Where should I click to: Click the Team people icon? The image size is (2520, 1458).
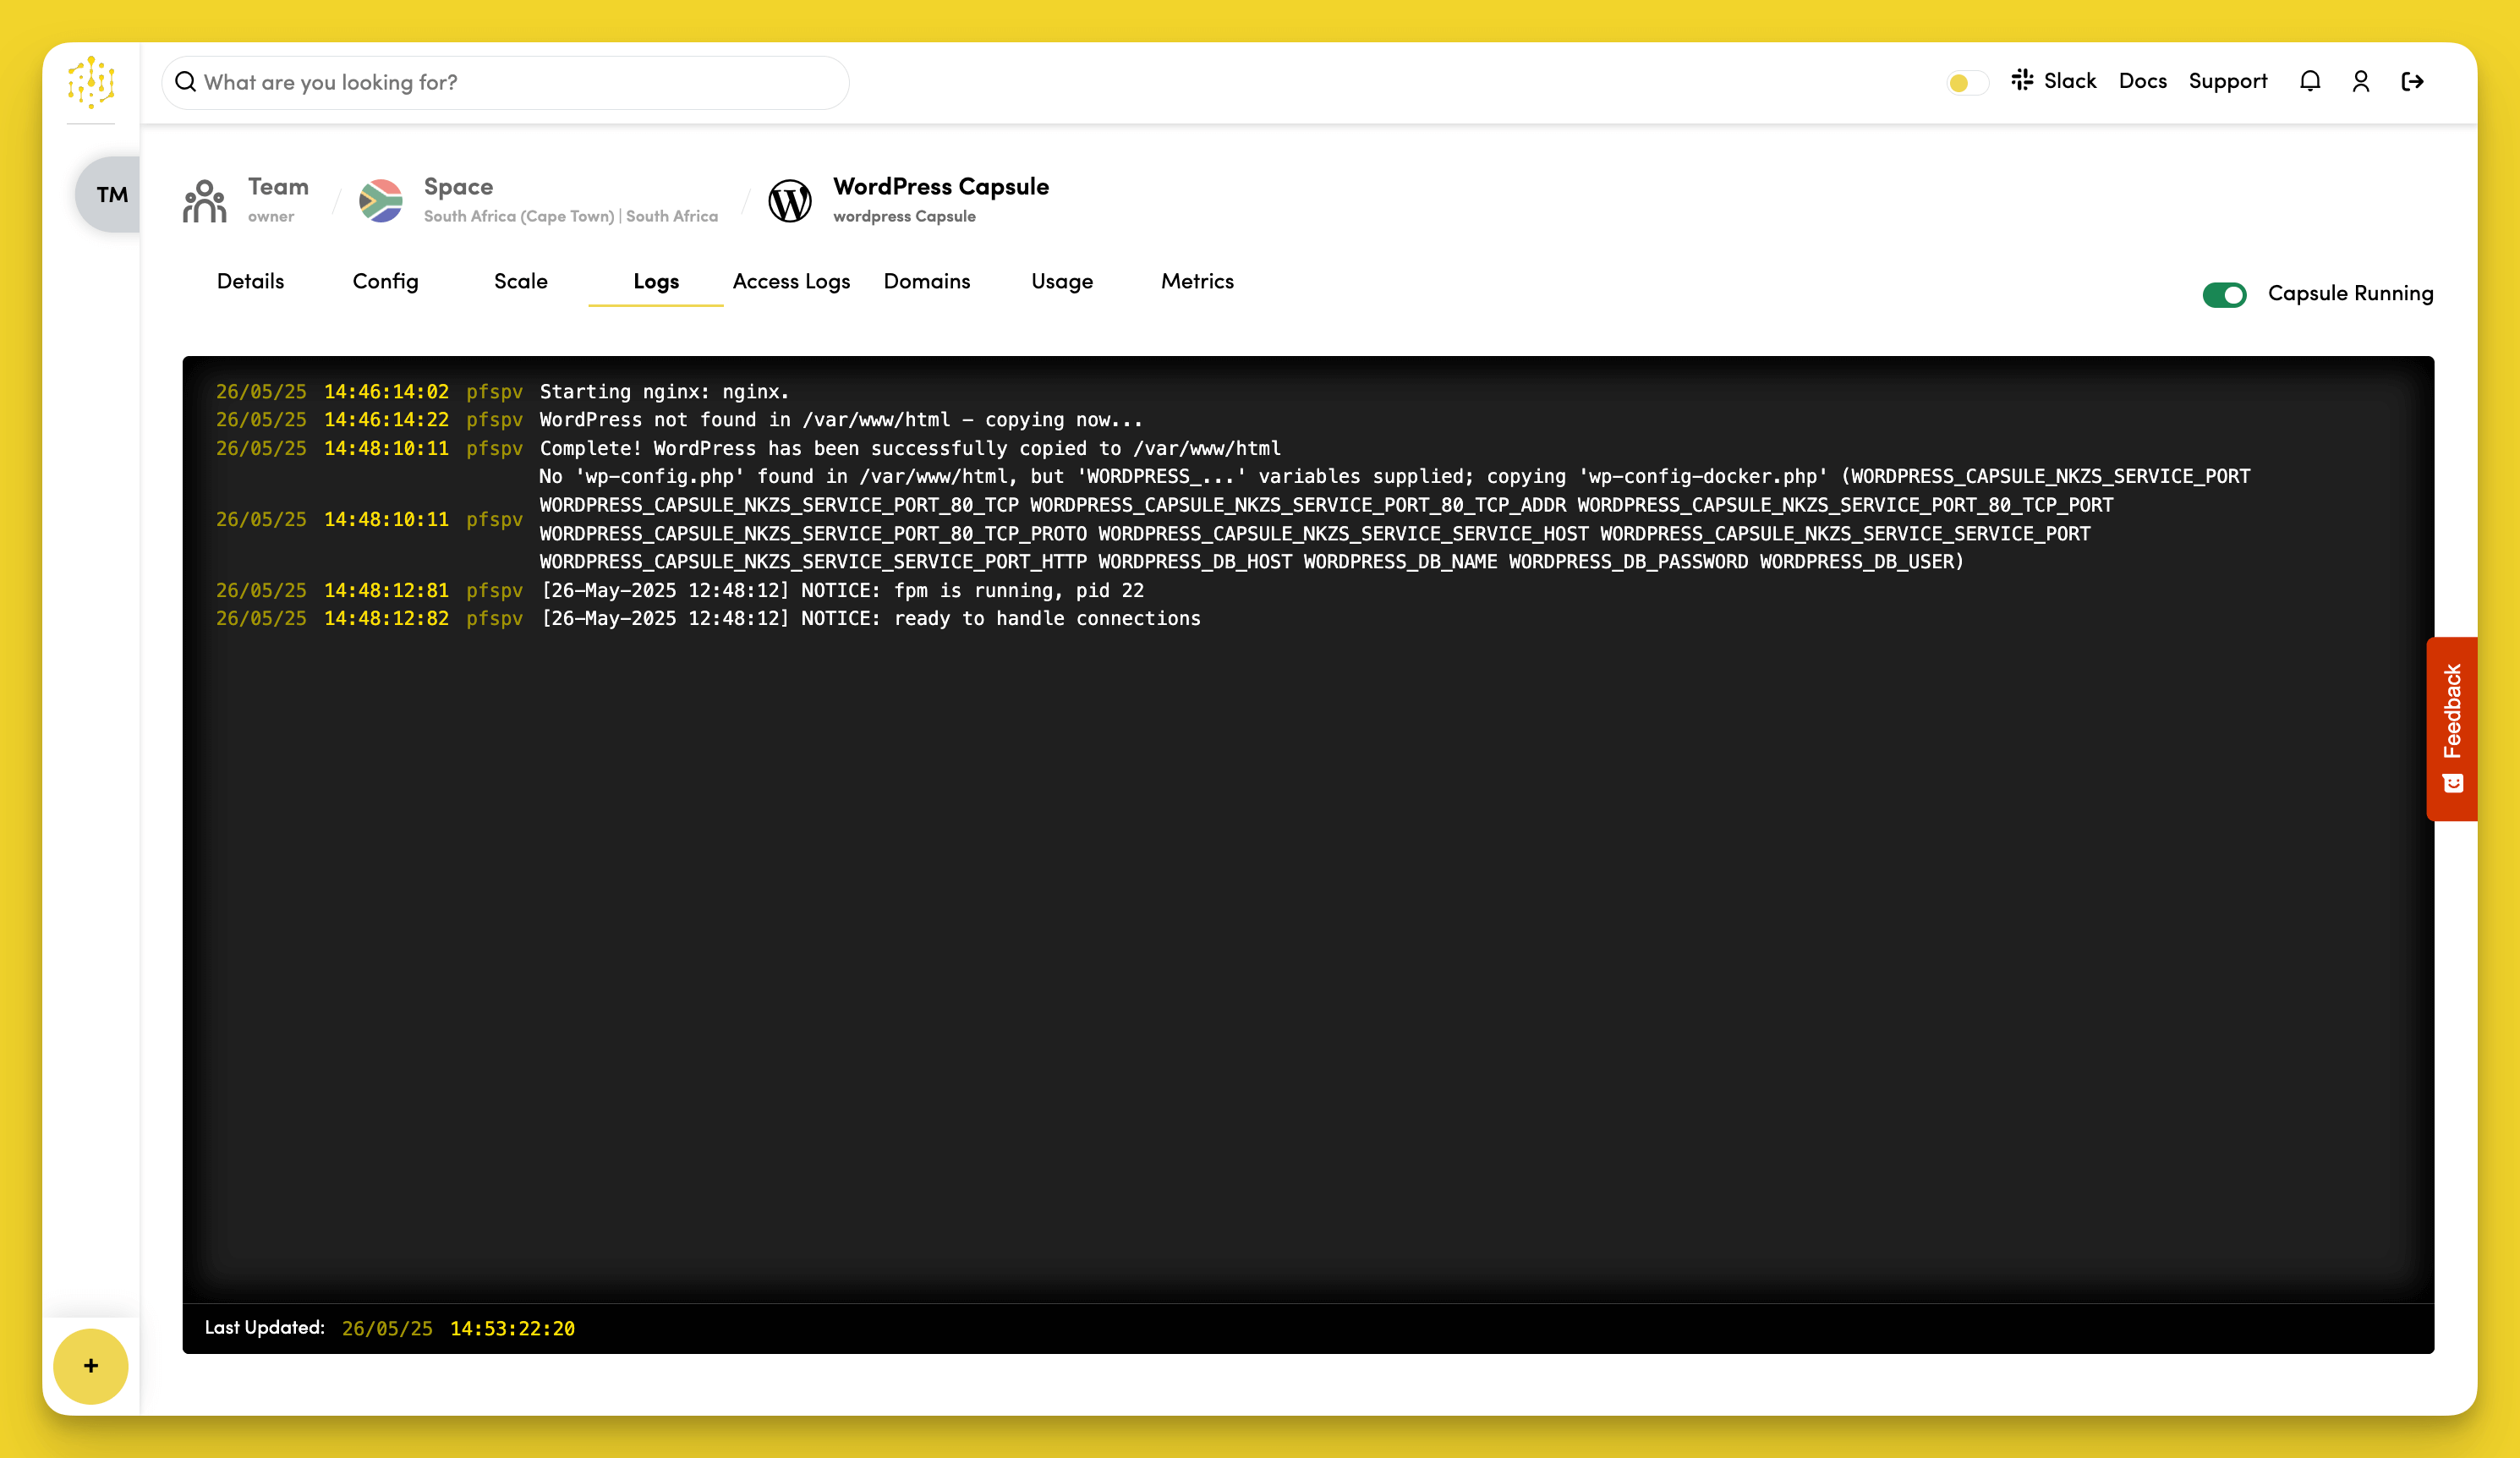point(205,200)
